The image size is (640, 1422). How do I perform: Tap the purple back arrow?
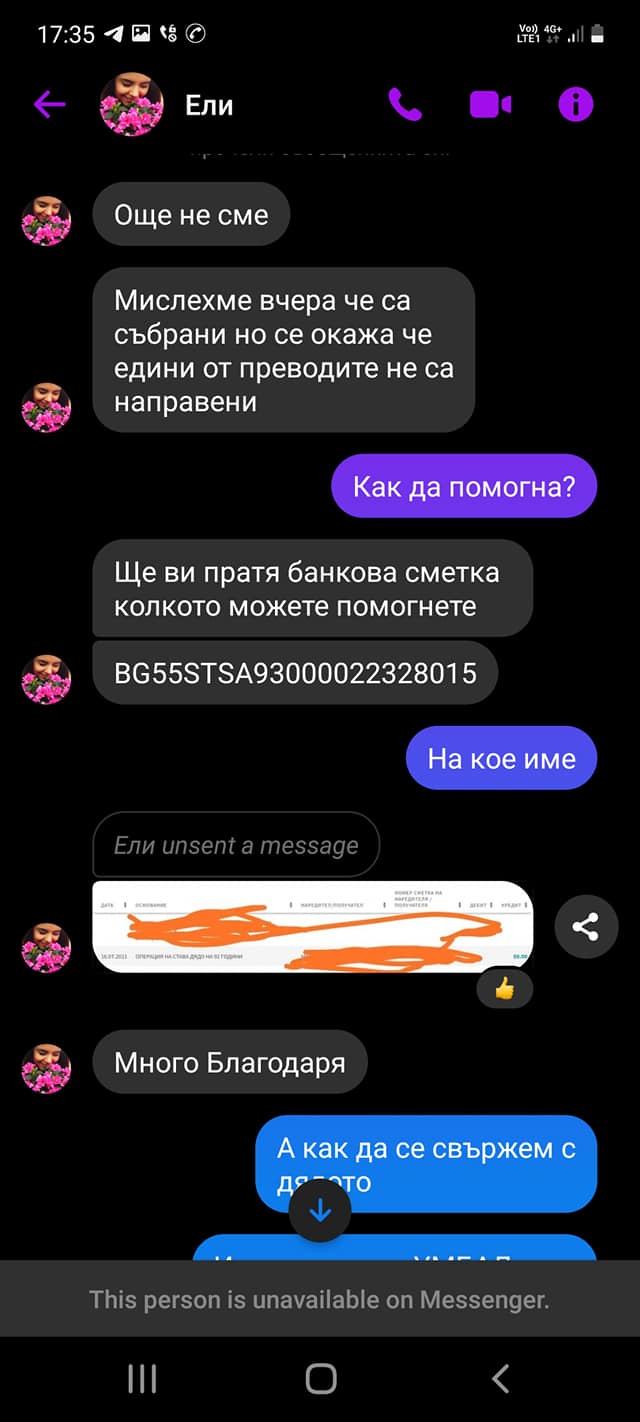pos(49,104)
